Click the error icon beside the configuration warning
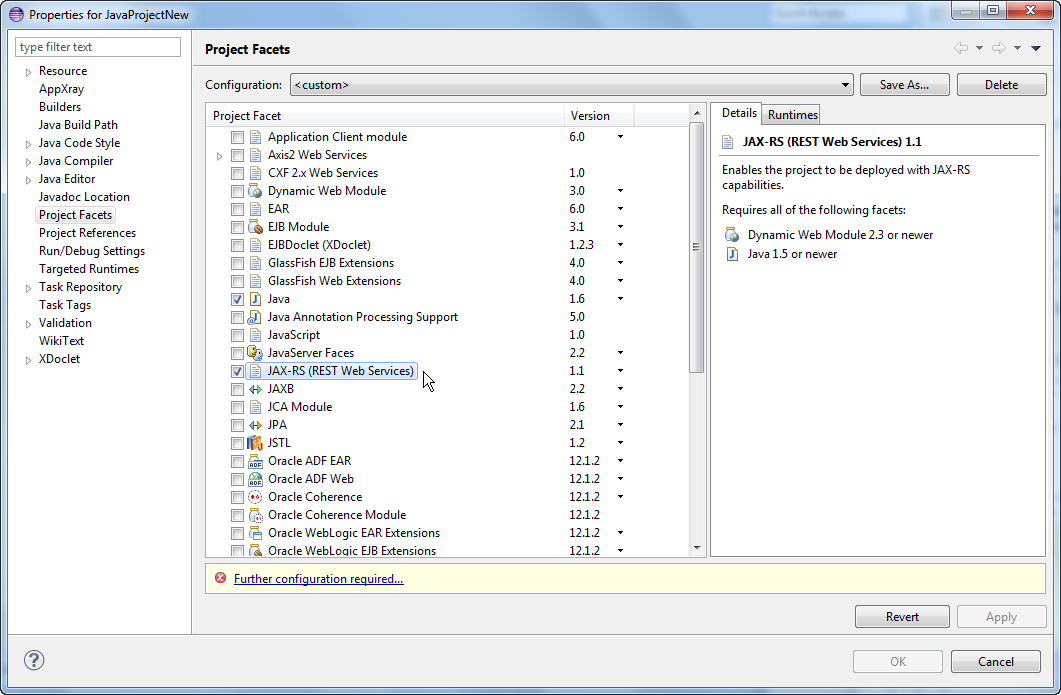1061x695 pixels. click(219, 579)
